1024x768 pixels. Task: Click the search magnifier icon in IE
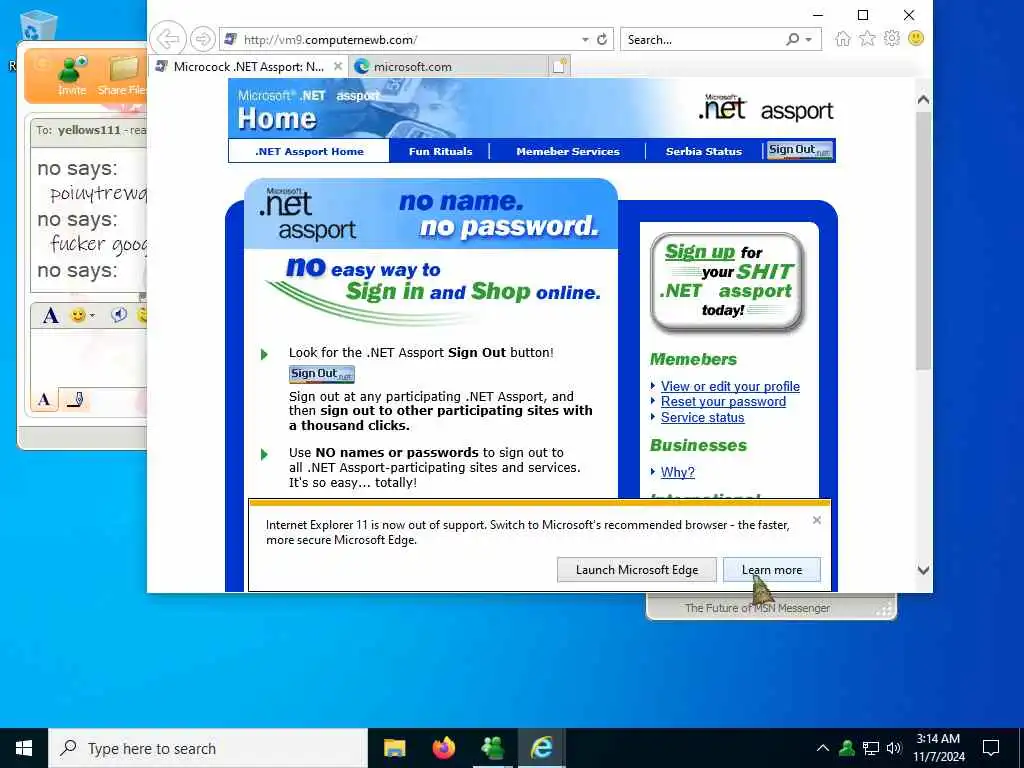[792, 40]
